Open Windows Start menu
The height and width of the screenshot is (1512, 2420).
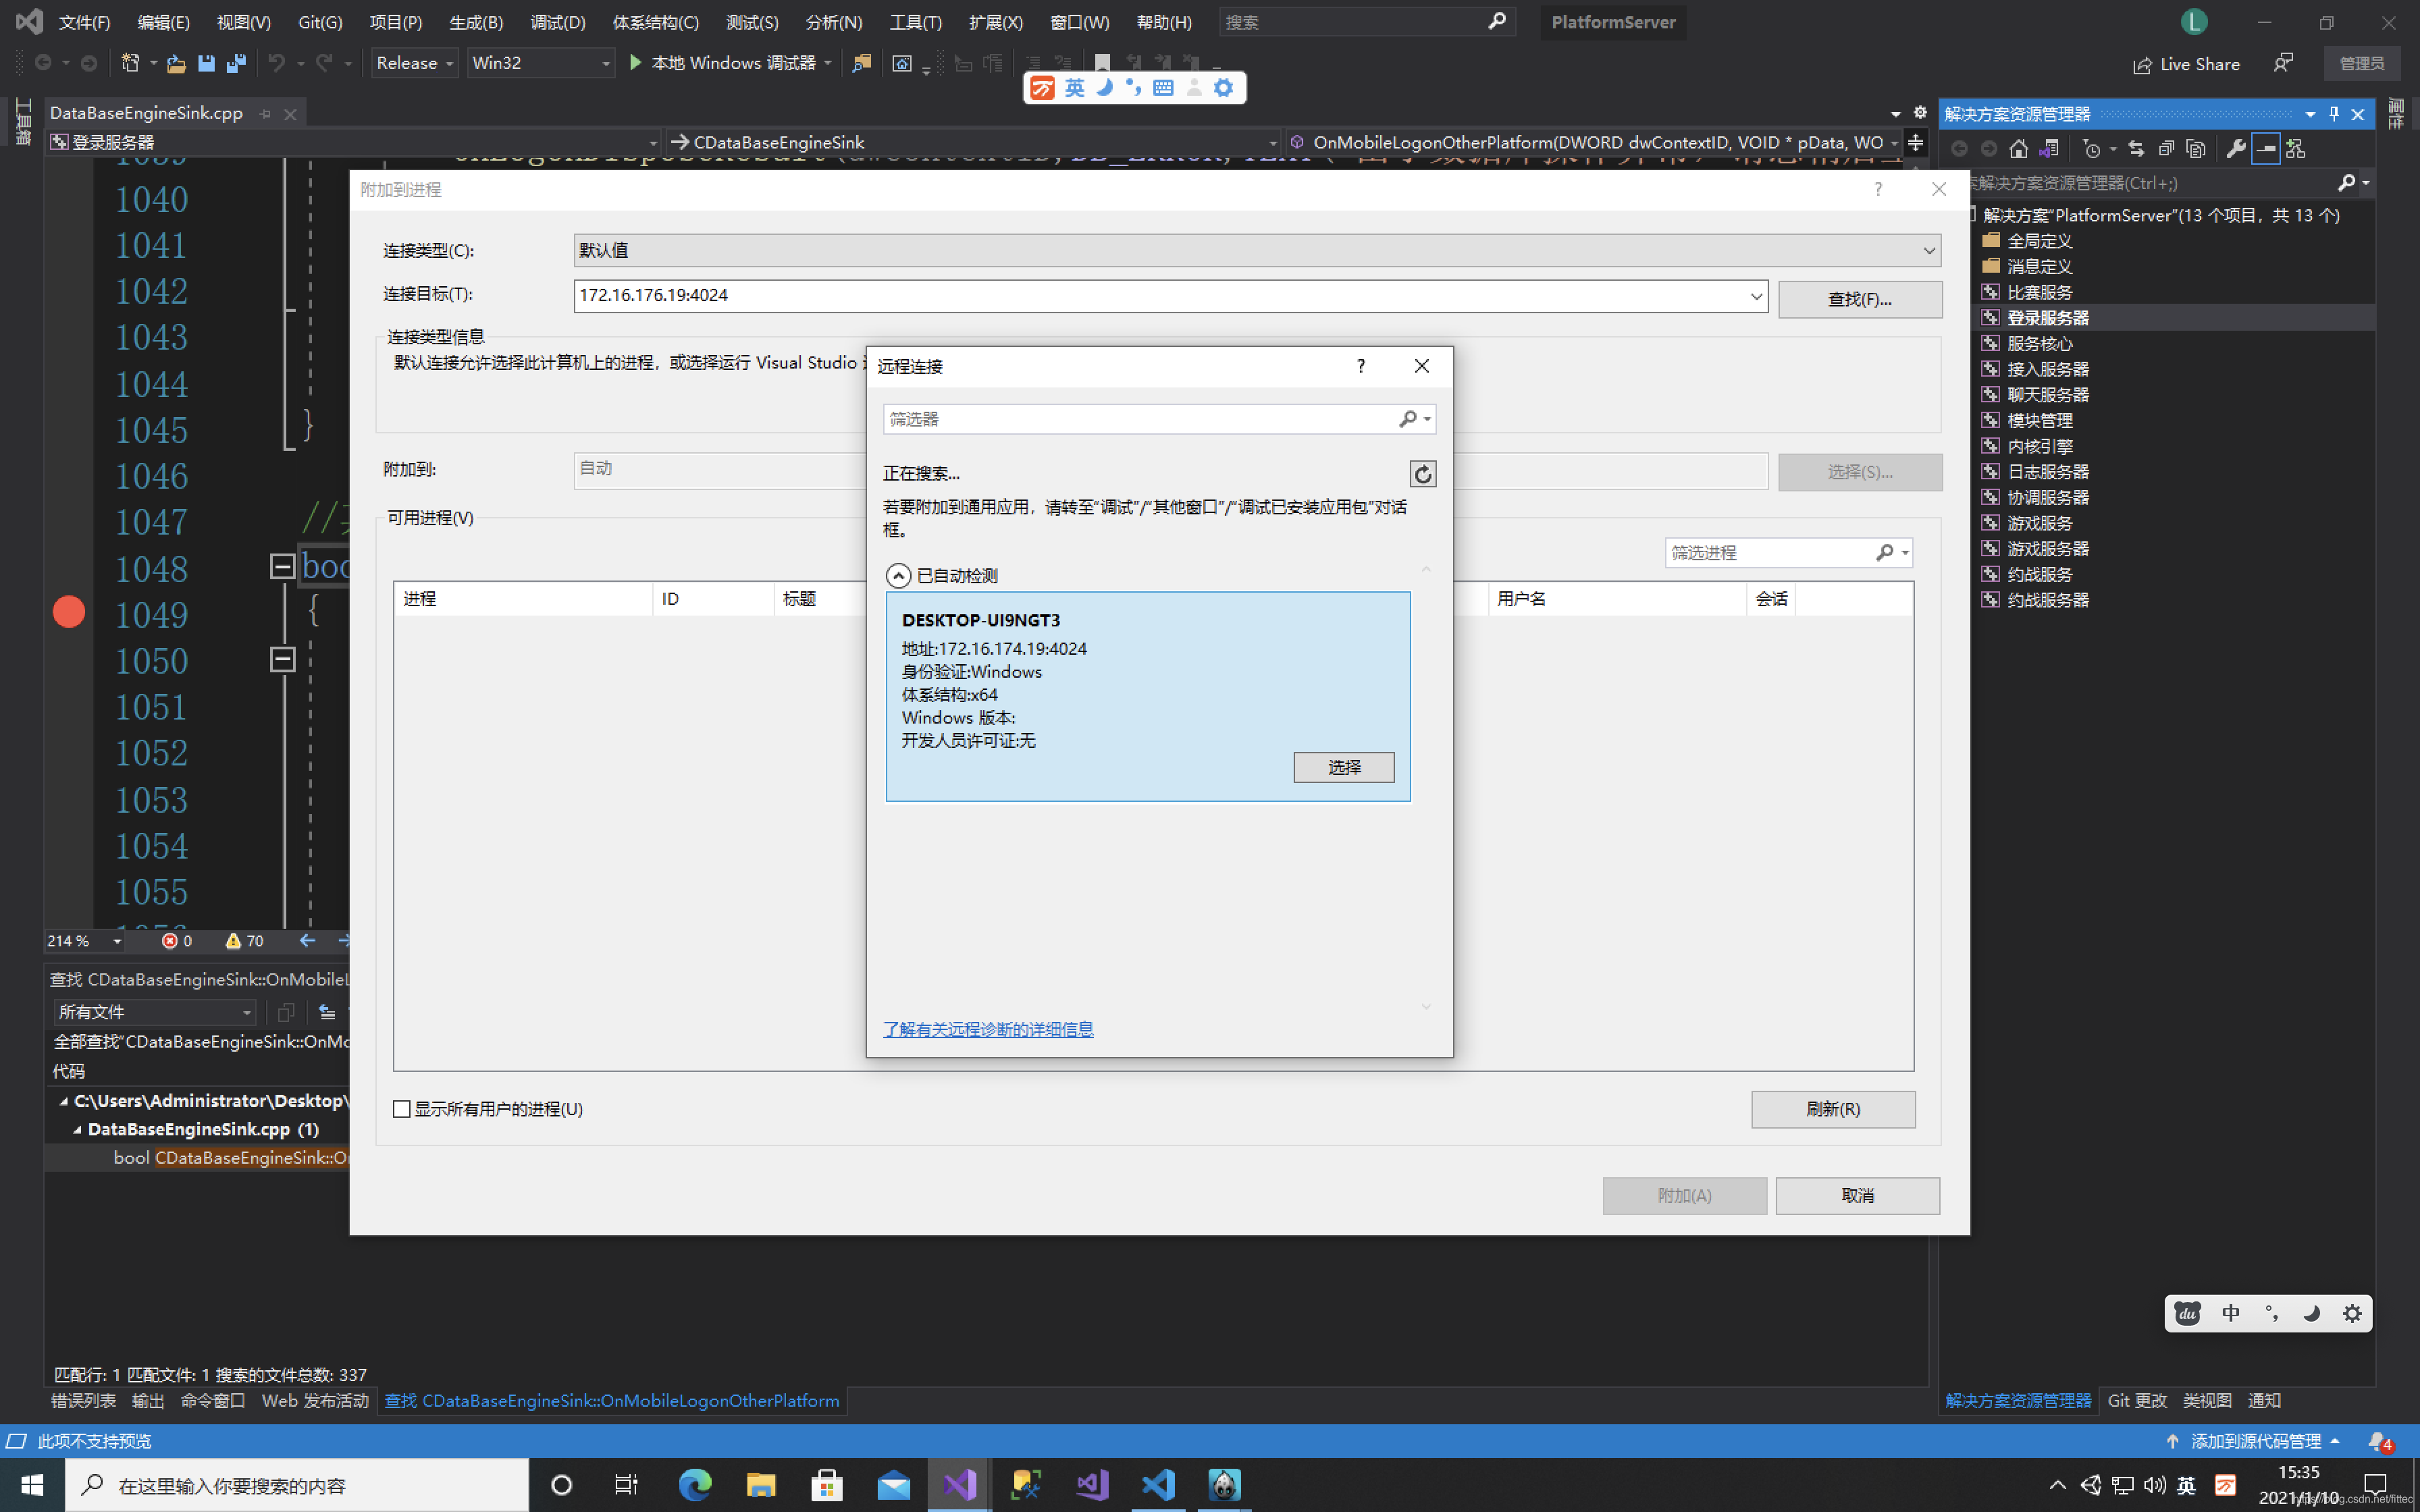pyautogui.click(x=32, y=1485)
